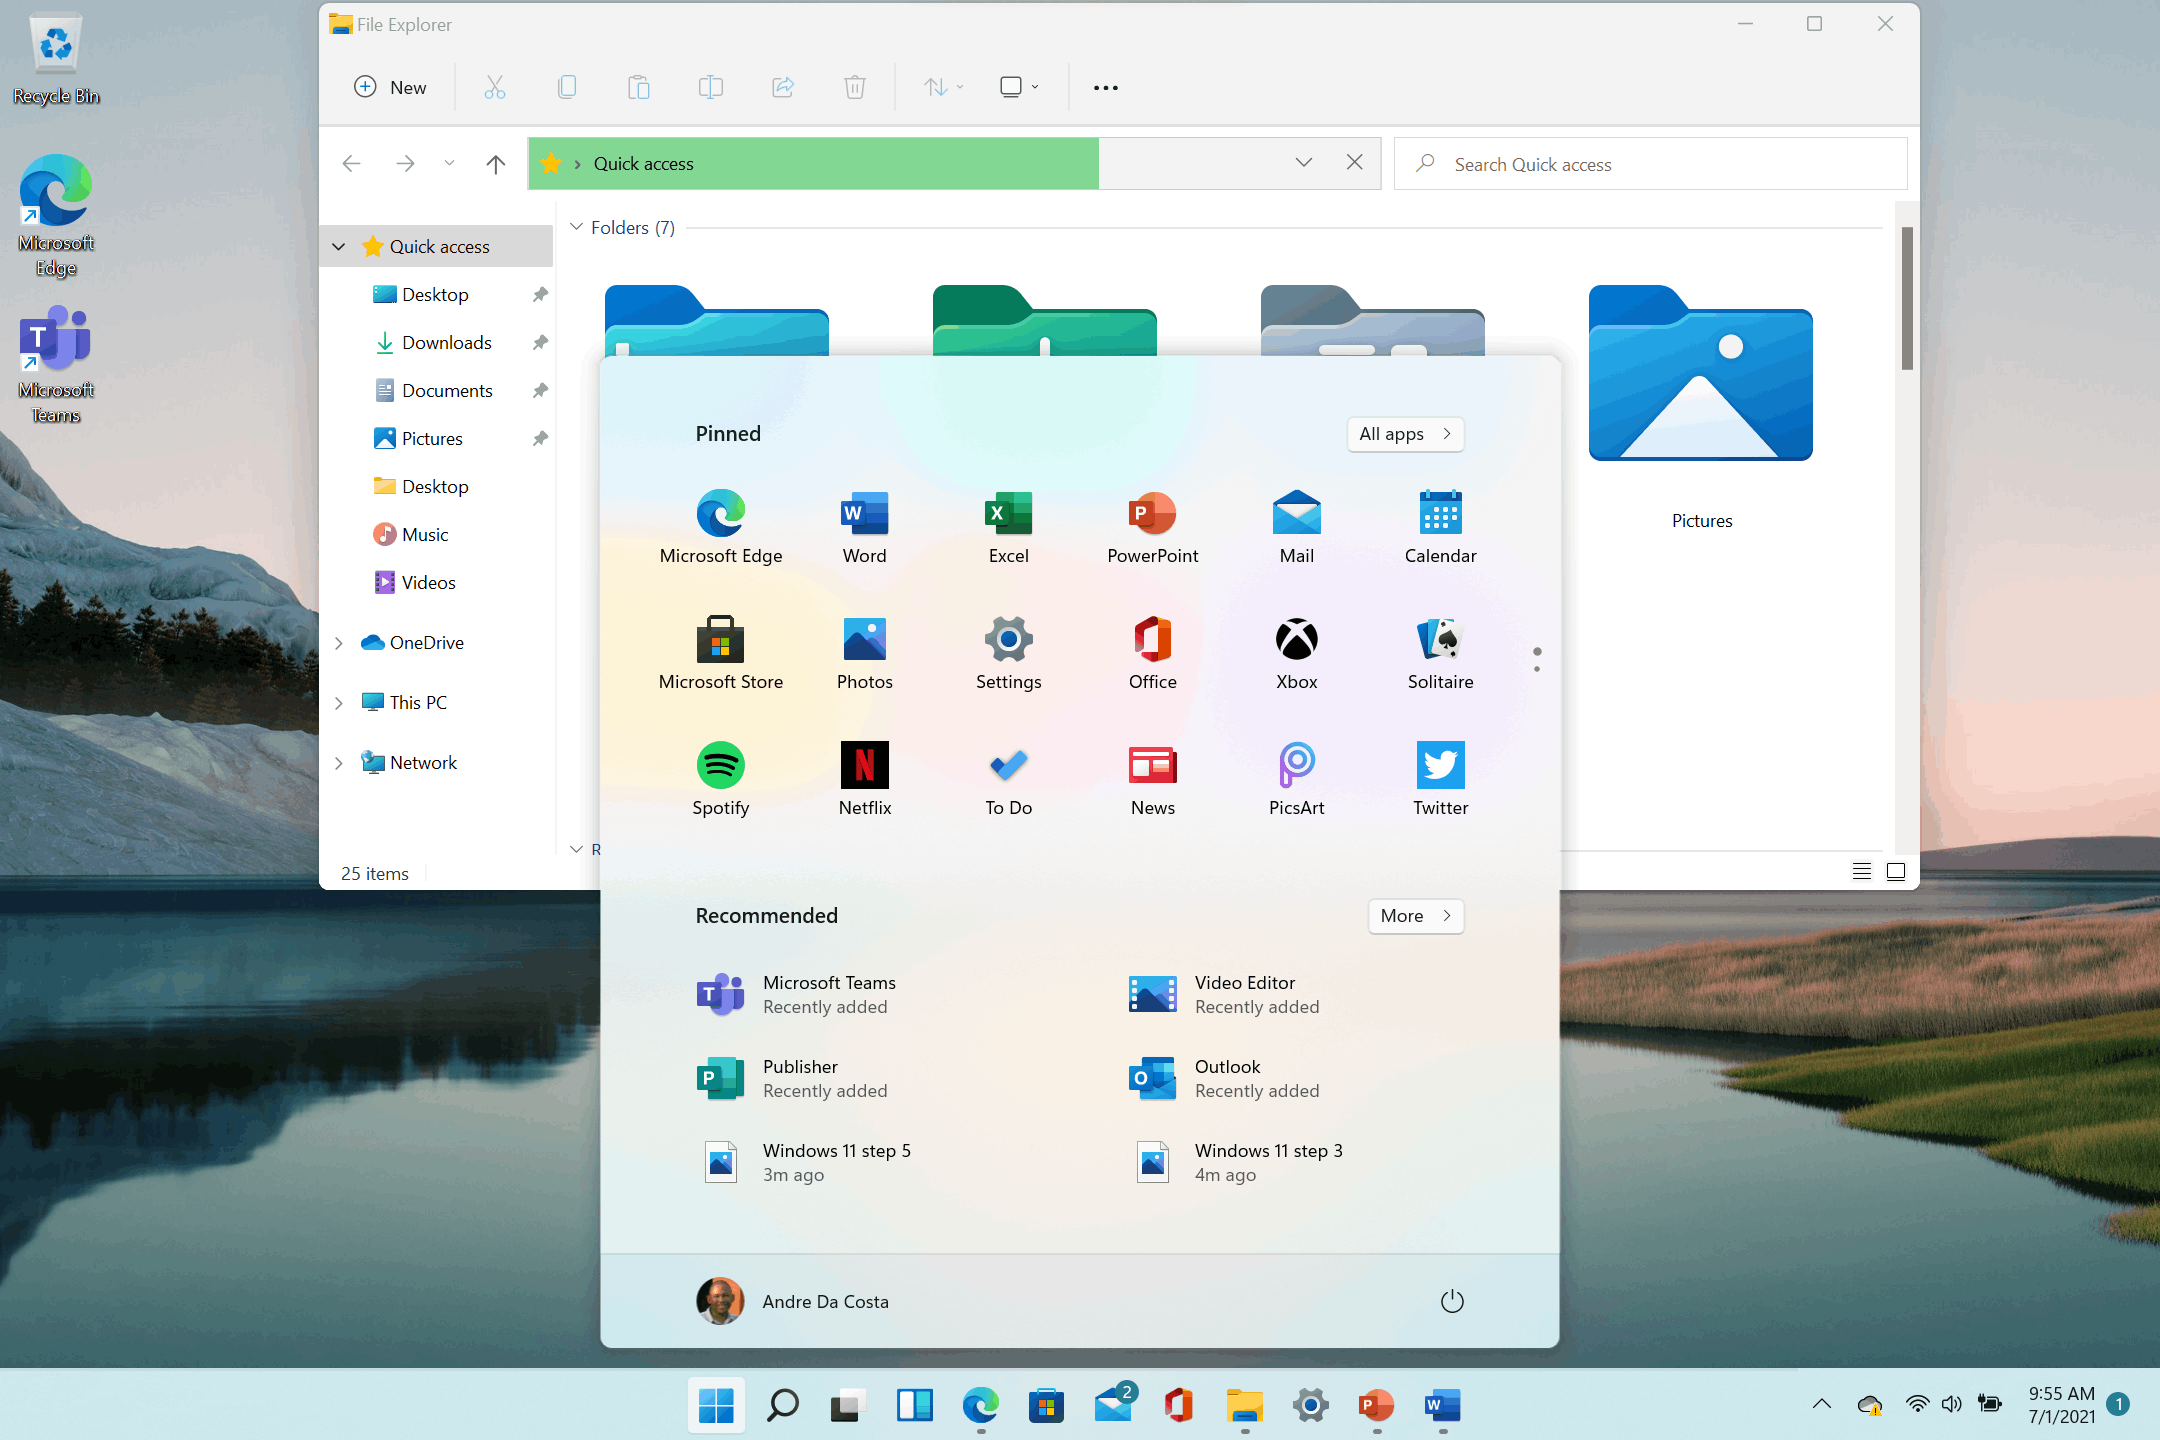
Task: Open the pinned Calendar app
Action: [x=1441, y=527]
